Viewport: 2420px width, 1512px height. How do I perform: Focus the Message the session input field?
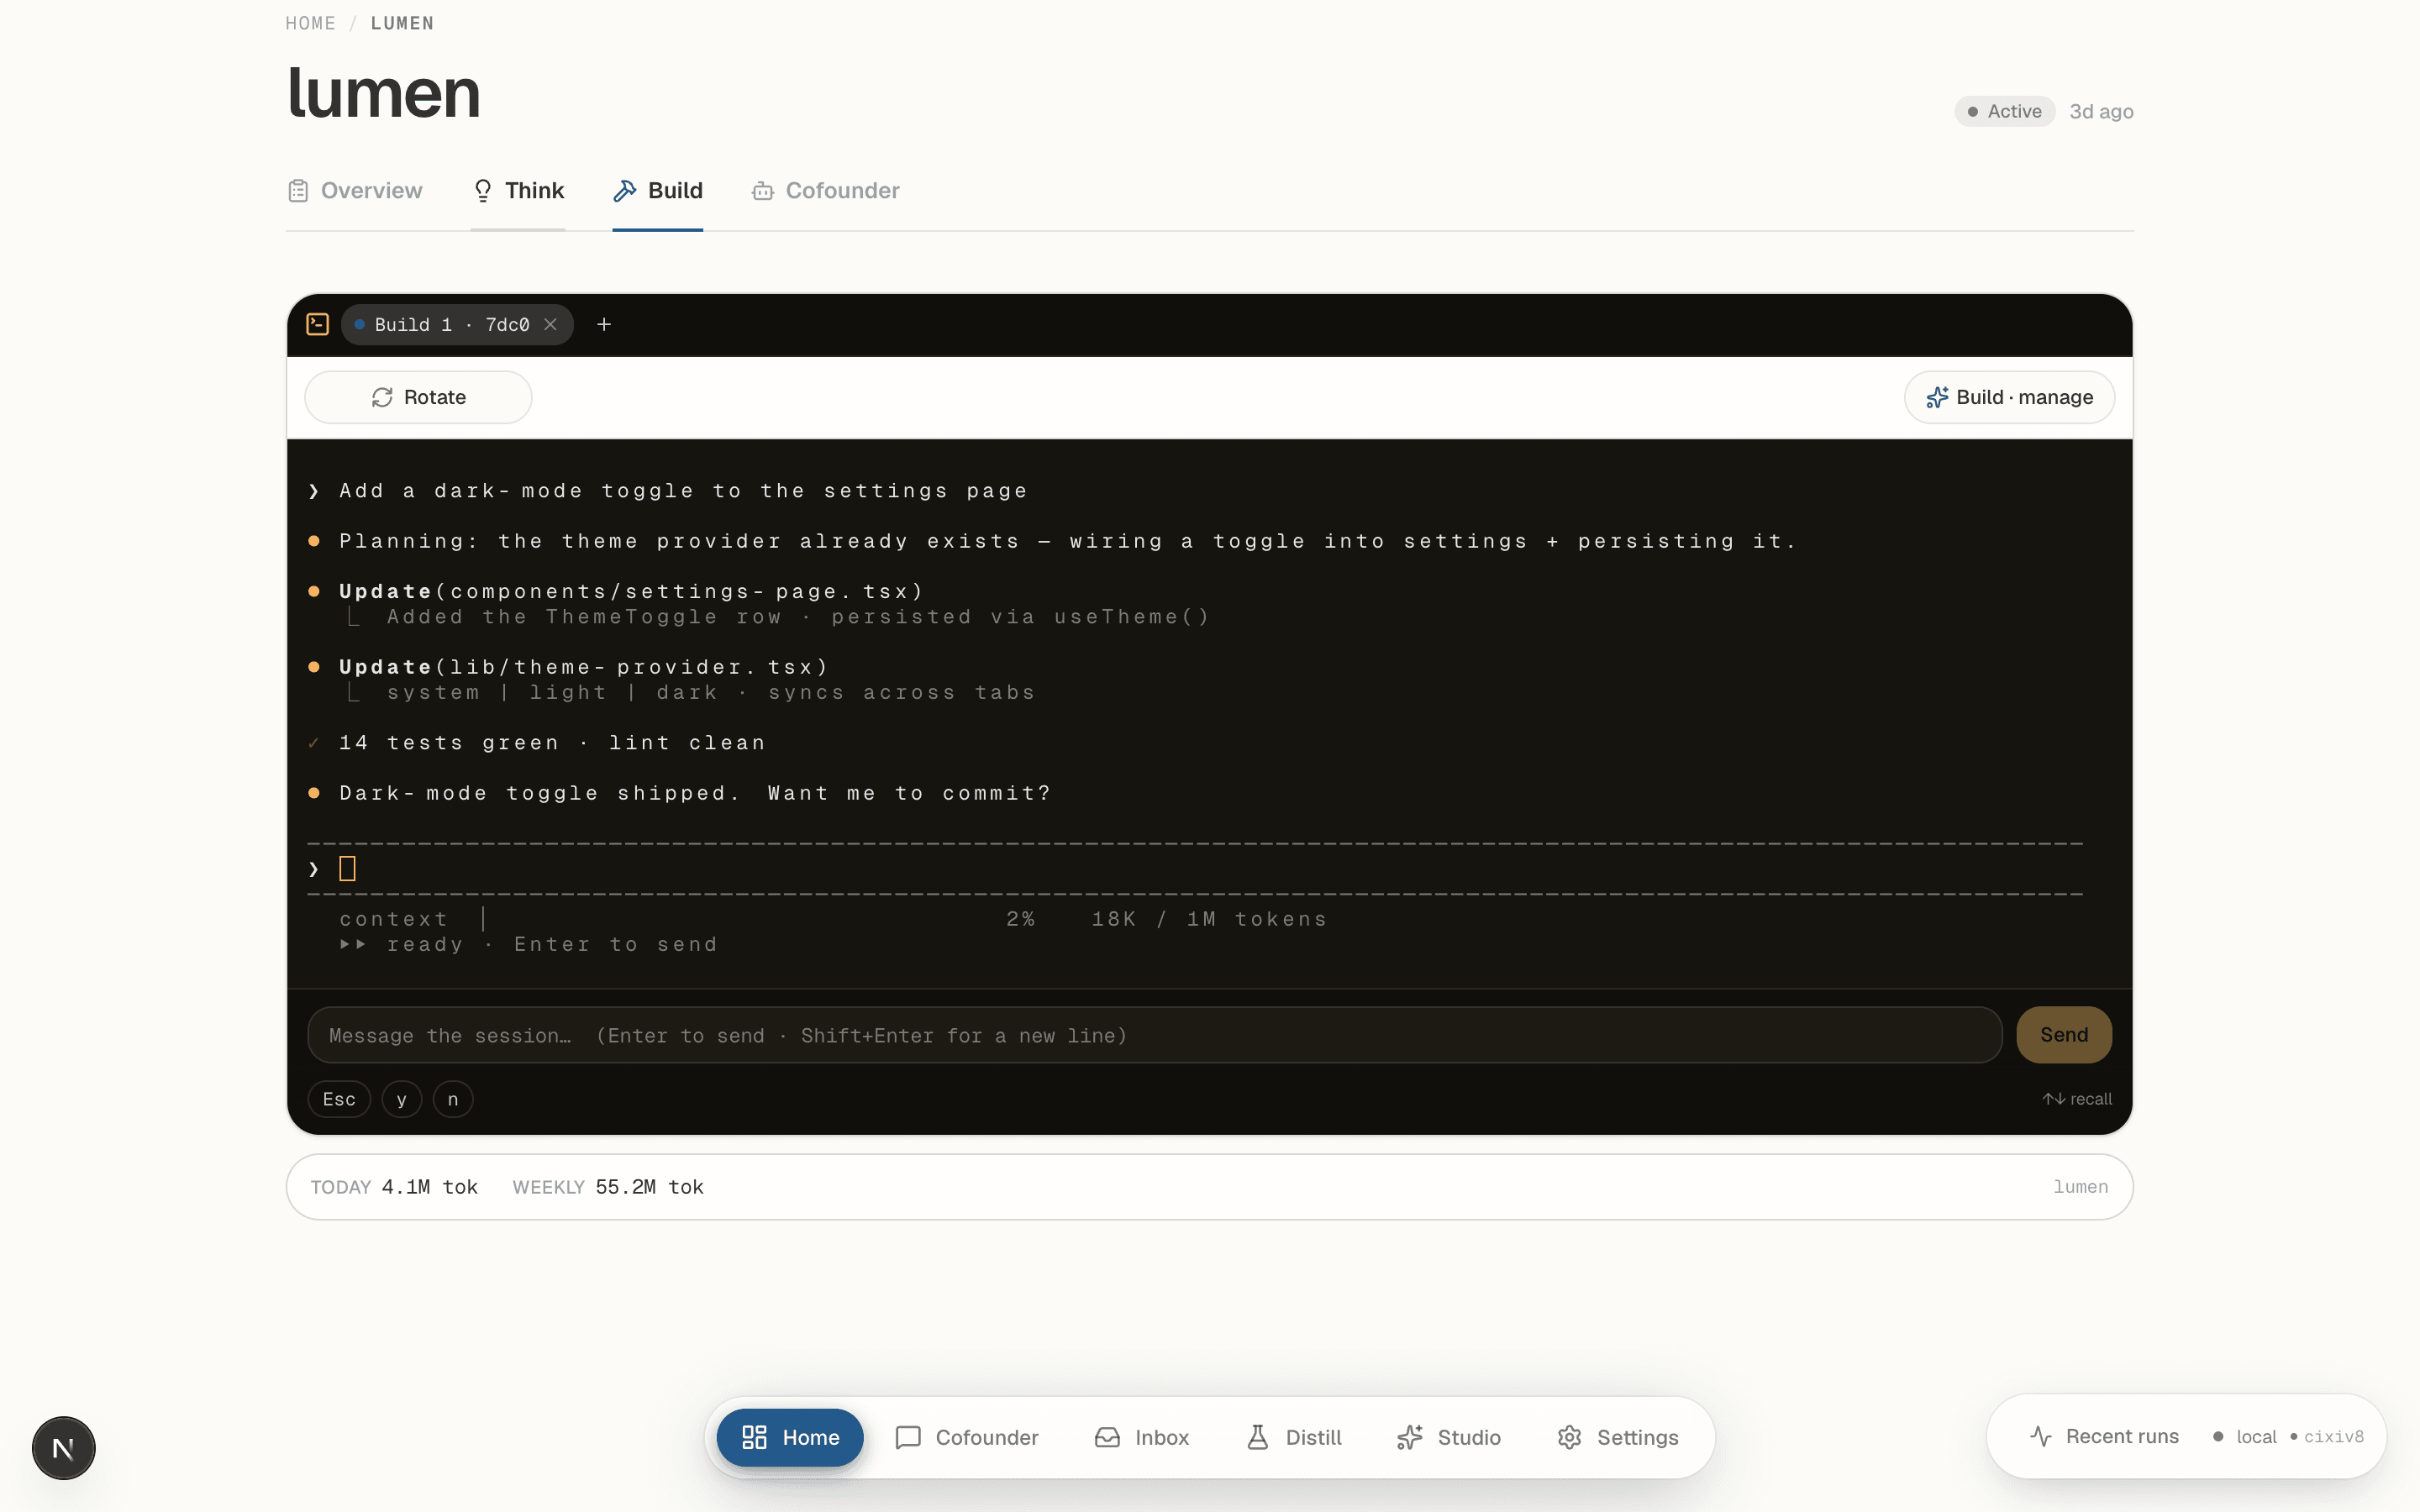click(1154, 1035)
